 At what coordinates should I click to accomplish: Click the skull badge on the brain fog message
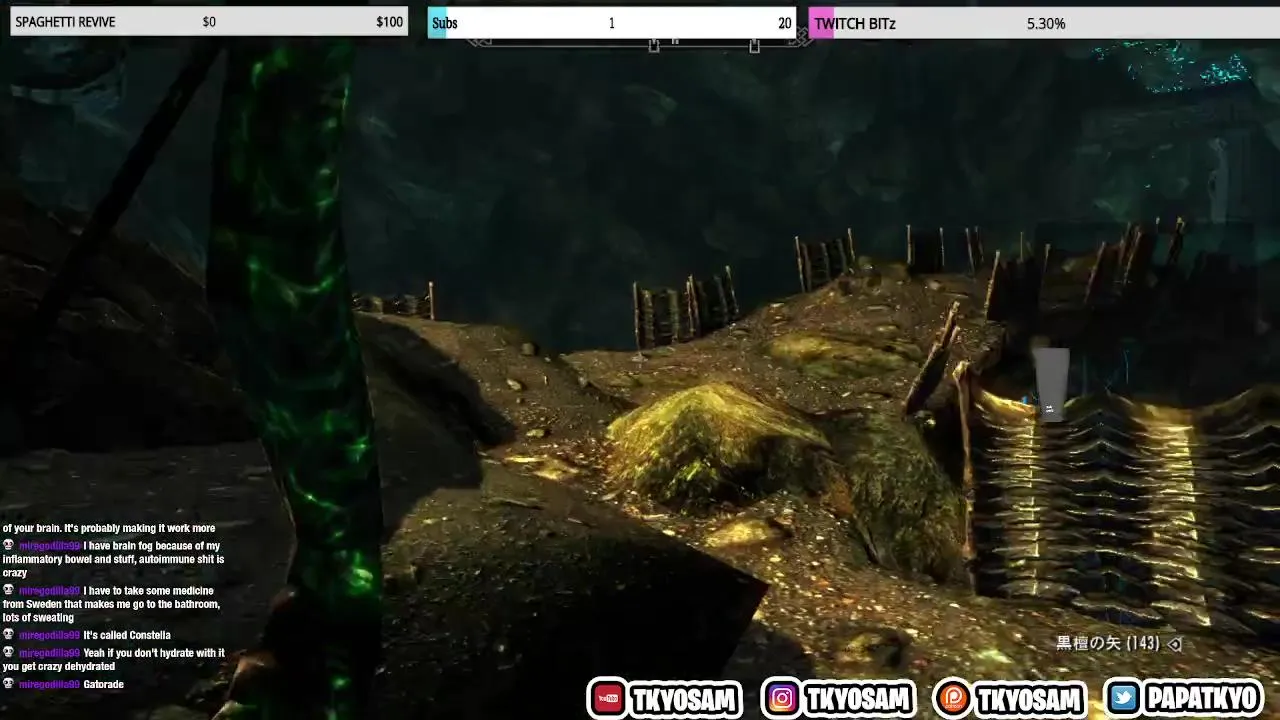[8, 546]
